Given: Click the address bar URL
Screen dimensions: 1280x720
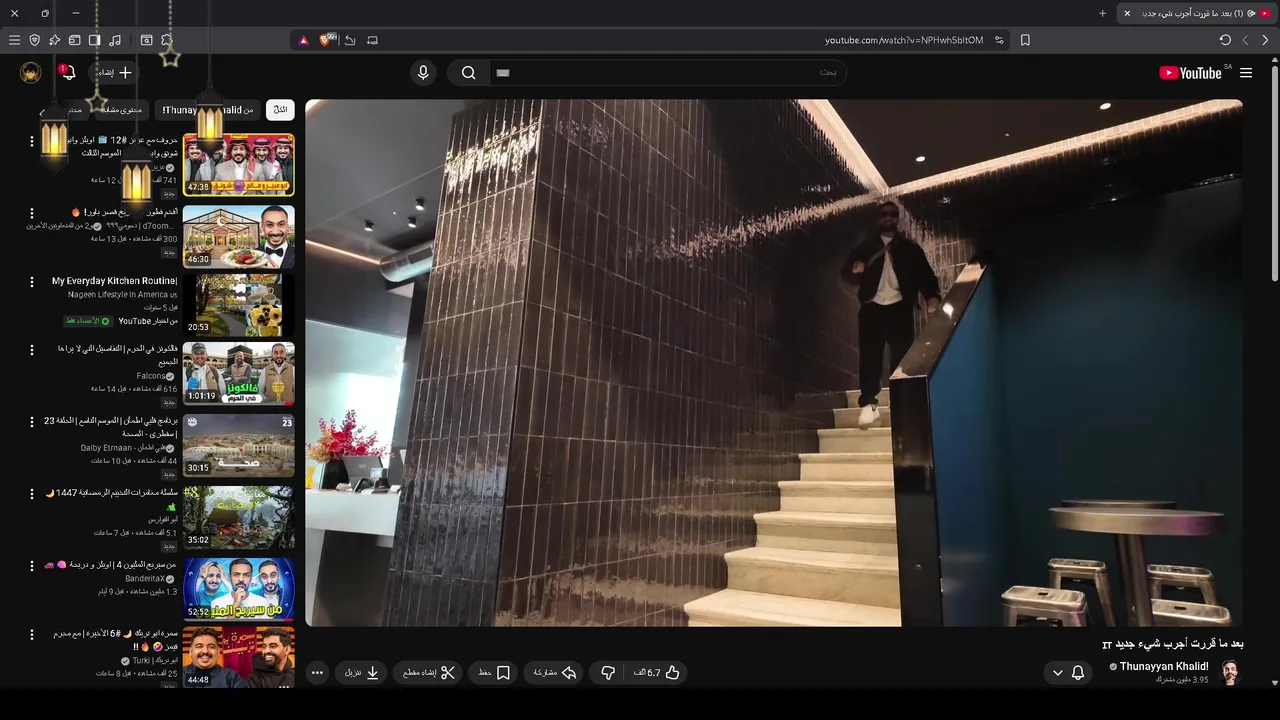Looking at the screenshot, I should pyautogui.click(x=904, y=40).
